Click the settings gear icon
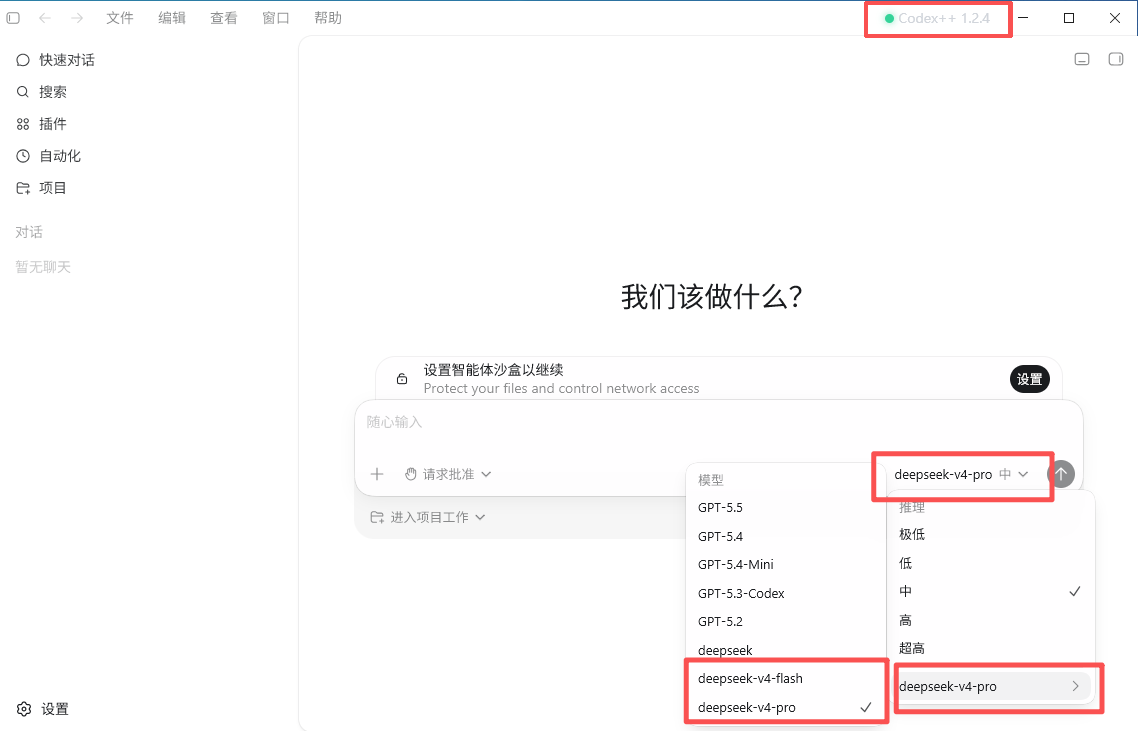 (24, 709)
